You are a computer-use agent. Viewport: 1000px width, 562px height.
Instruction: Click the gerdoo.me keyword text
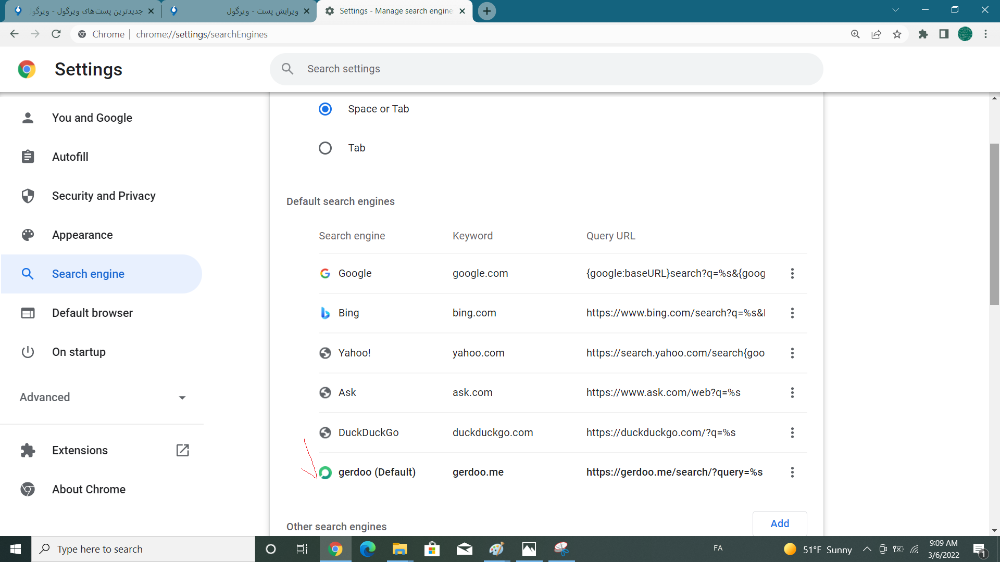(478, 472)
